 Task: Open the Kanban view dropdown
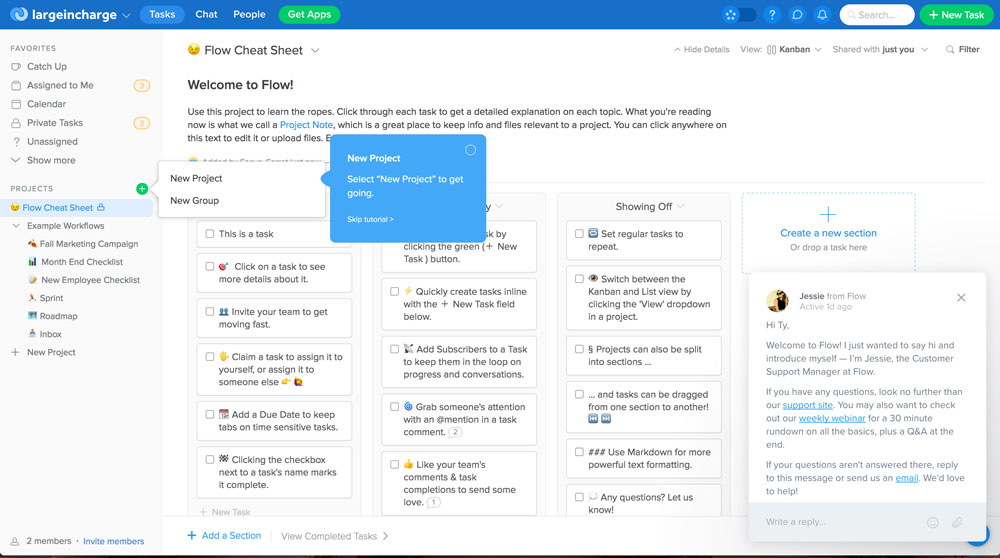click(x=818, y=50)
